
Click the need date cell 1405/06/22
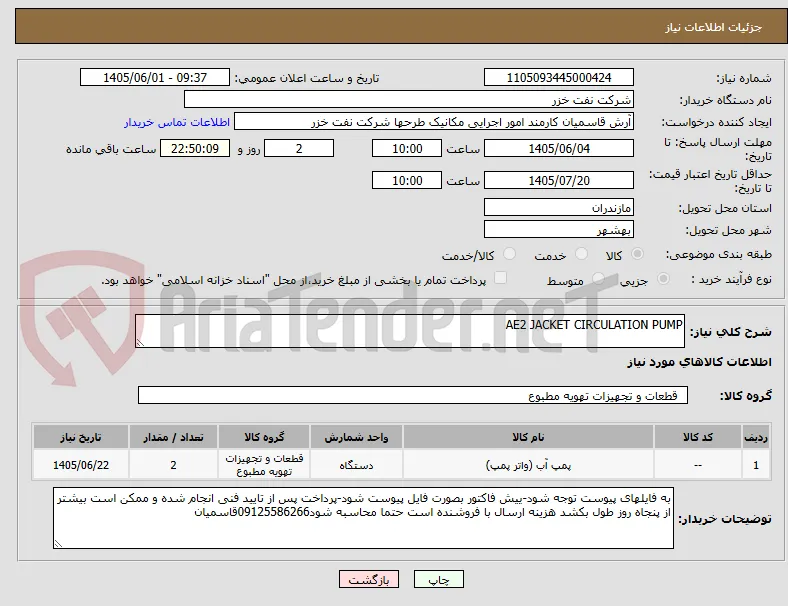(x=81, y=465)
